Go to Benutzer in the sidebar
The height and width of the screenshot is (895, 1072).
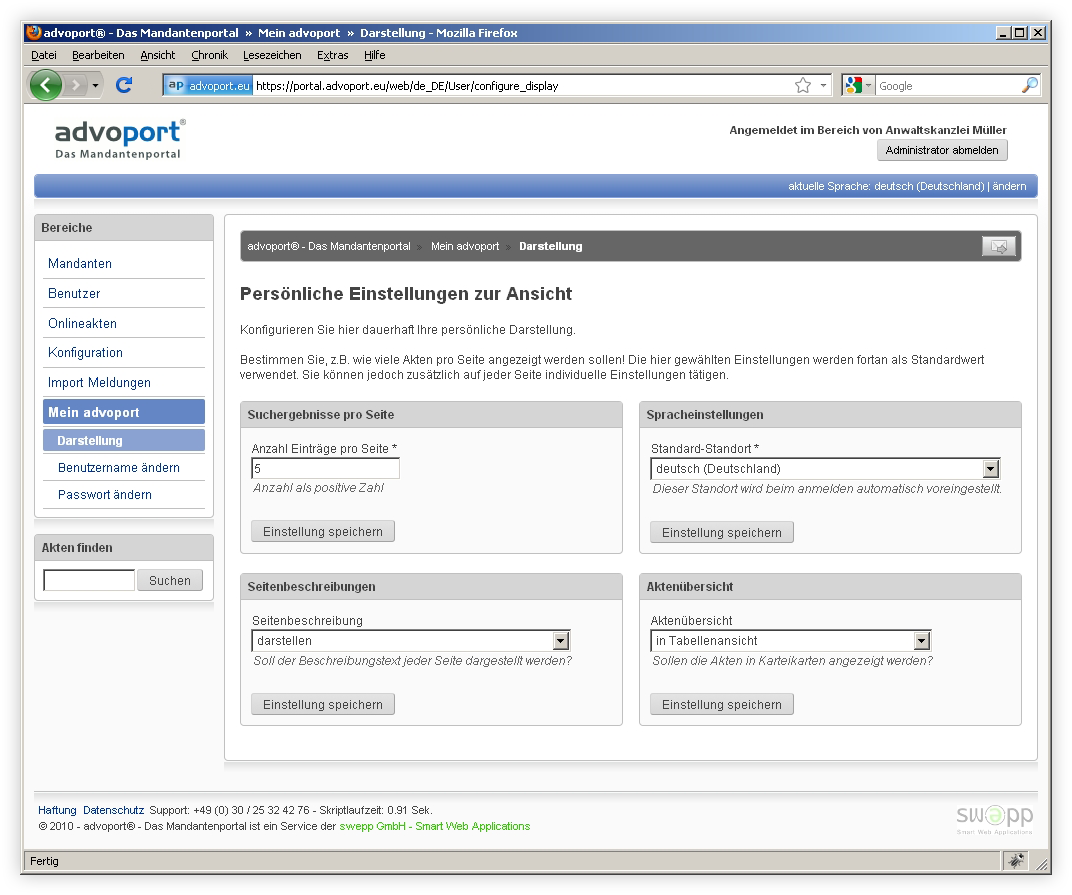(x=74, y=294)
